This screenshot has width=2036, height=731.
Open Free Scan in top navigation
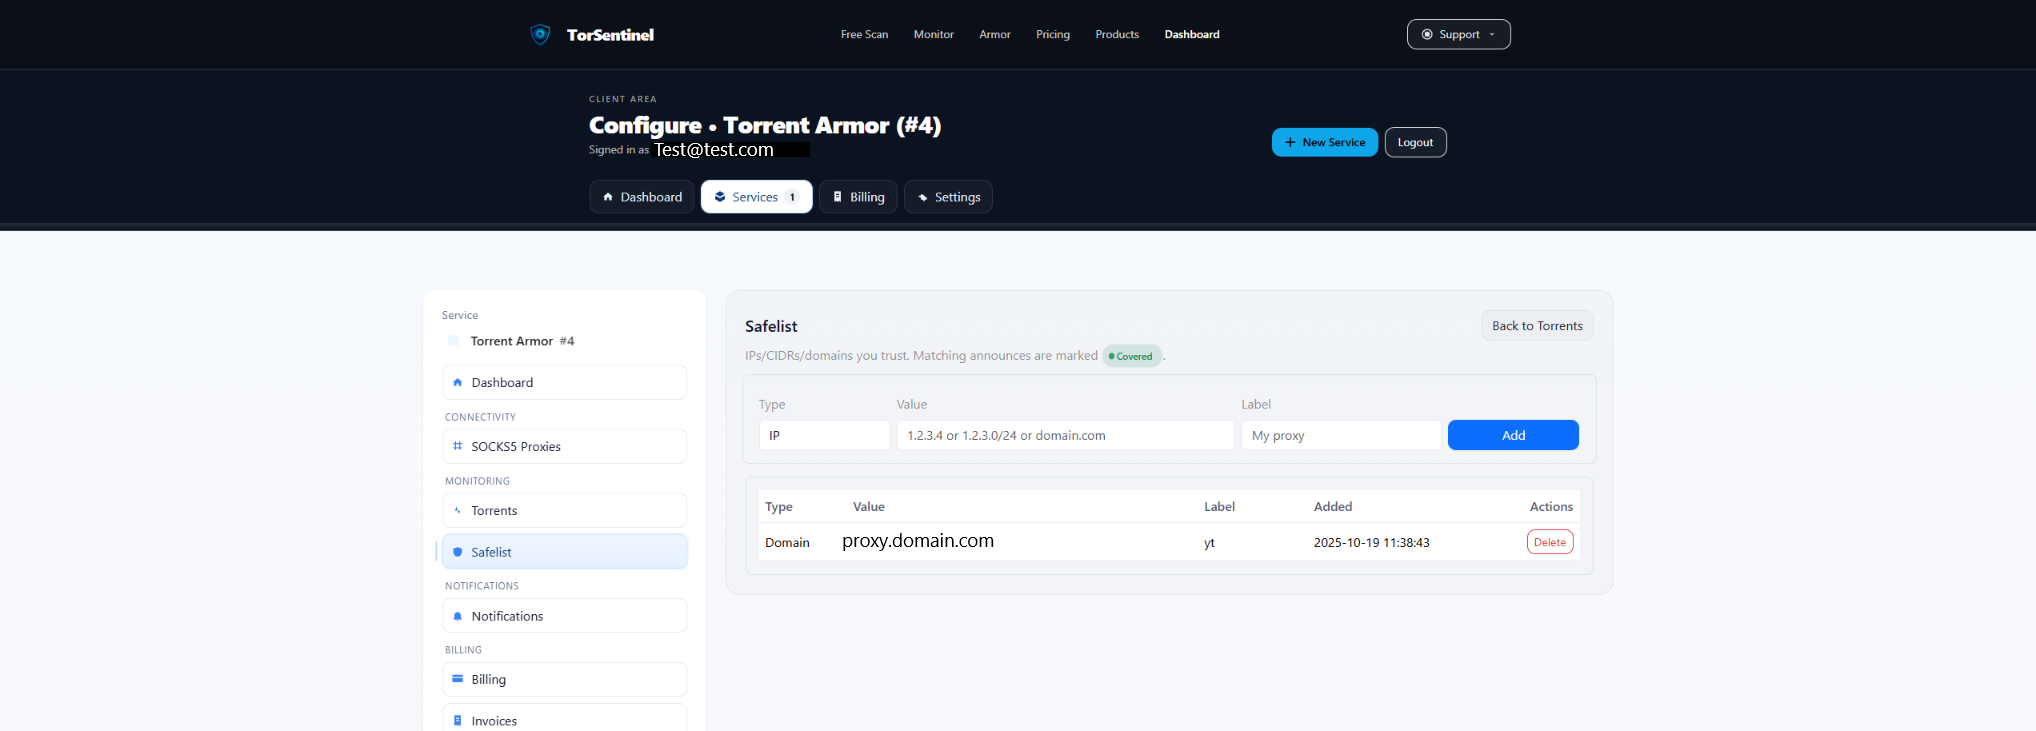(x=864, y=34)
